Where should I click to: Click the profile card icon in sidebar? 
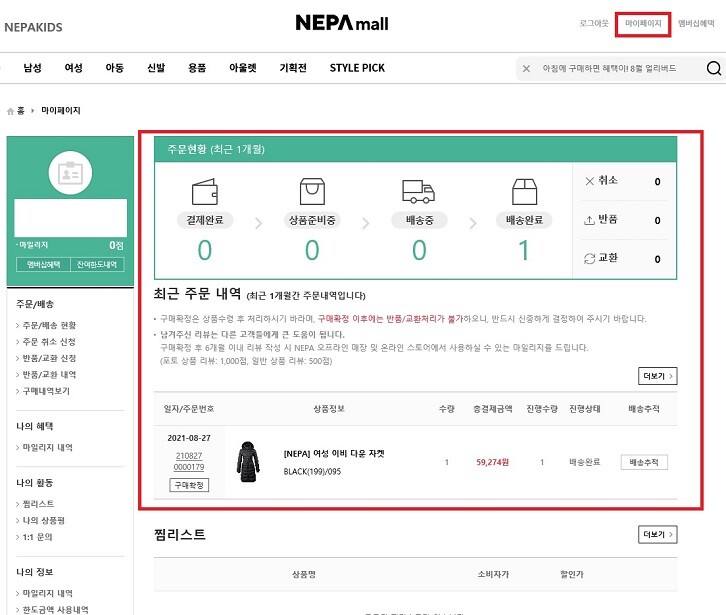click(69, 172)
